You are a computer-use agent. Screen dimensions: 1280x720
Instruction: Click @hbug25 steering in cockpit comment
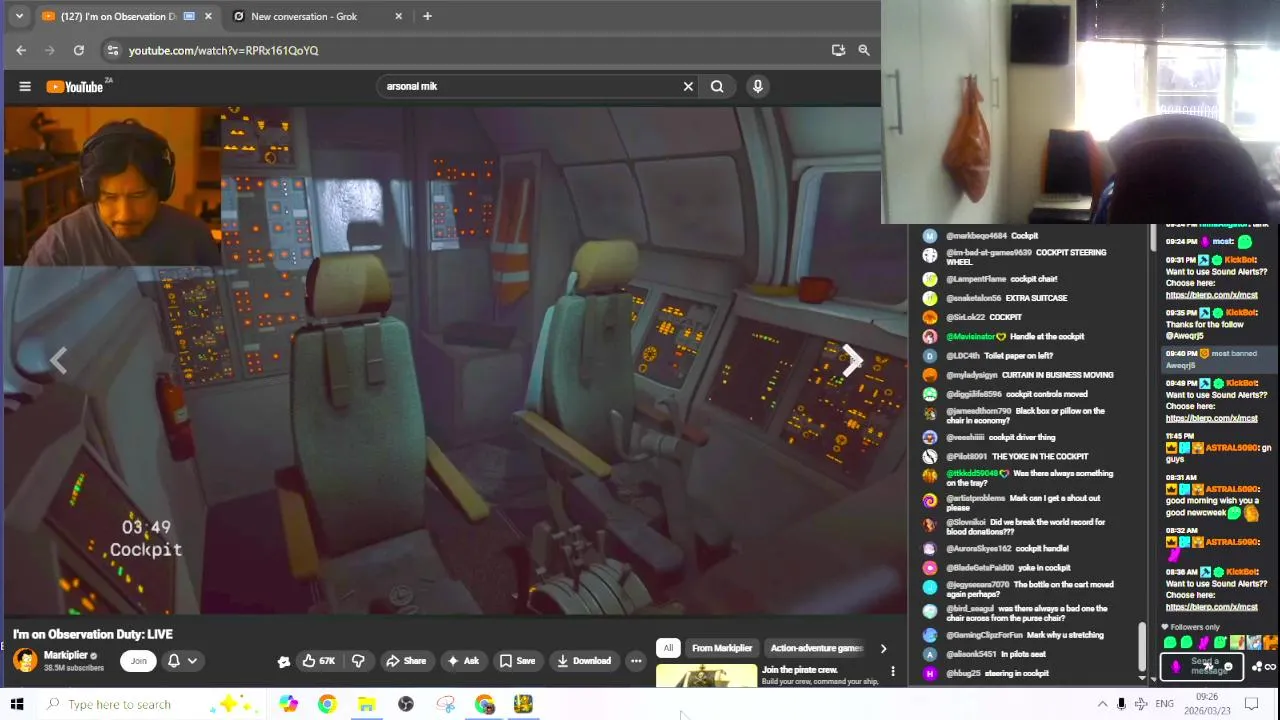point(986,674)
